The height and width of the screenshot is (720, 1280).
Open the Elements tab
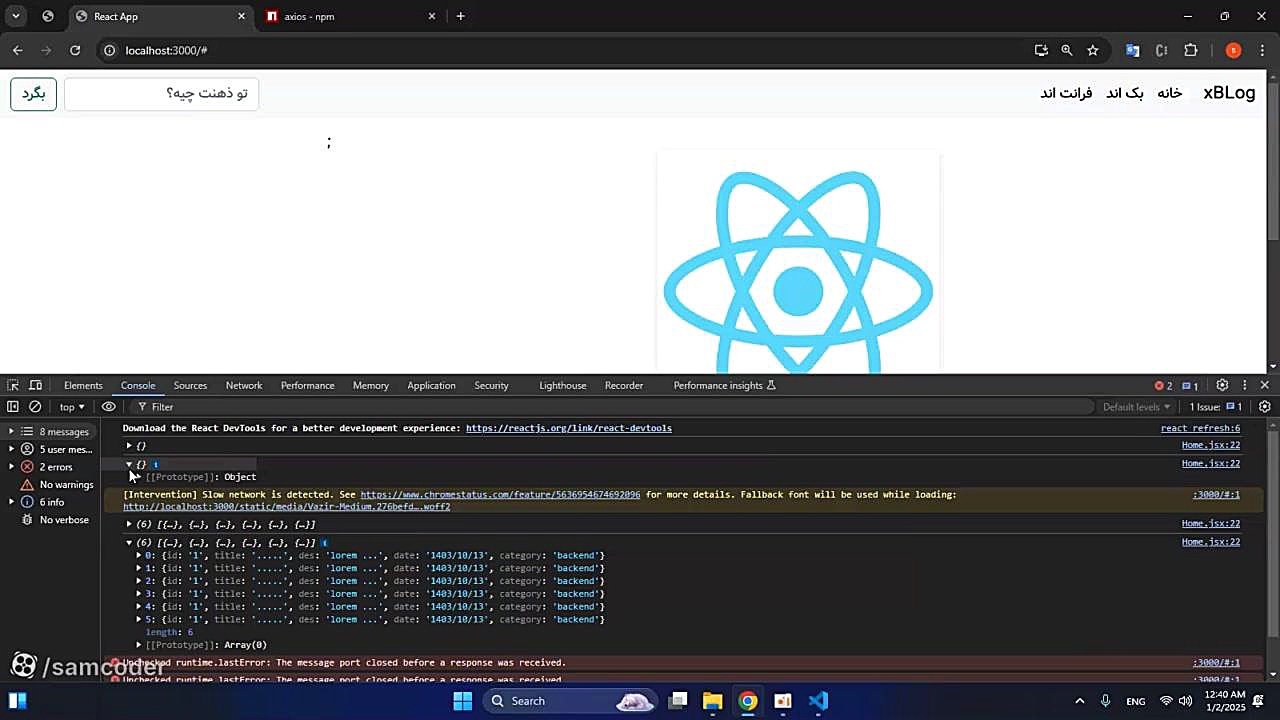[x=83, y=385]
